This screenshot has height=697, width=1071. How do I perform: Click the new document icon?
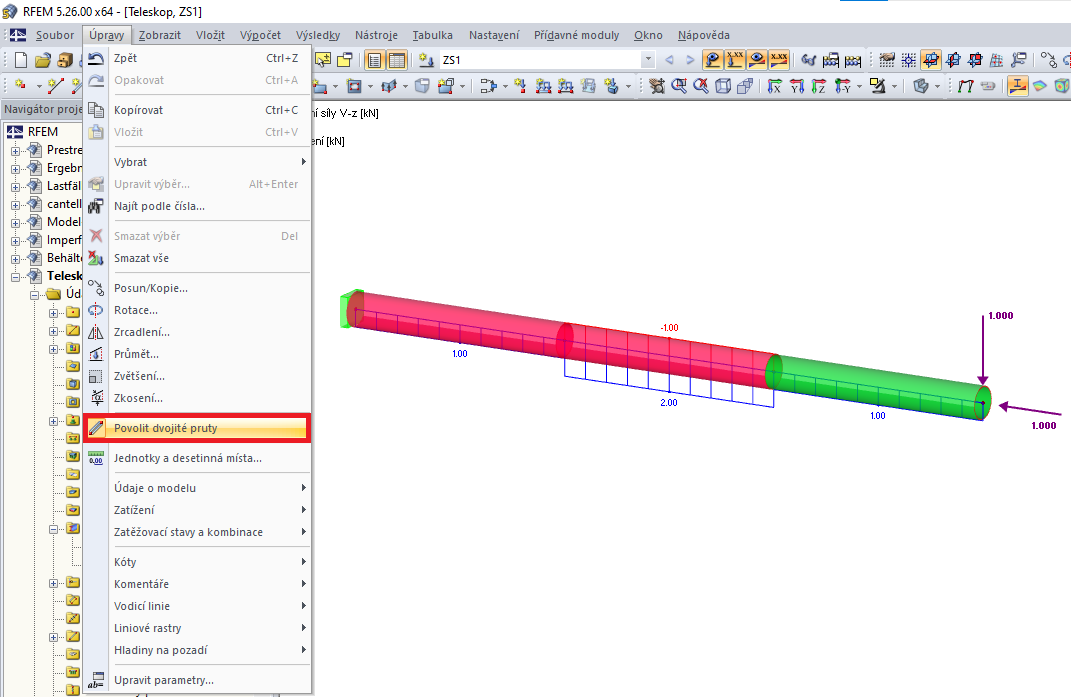(21, 60)
